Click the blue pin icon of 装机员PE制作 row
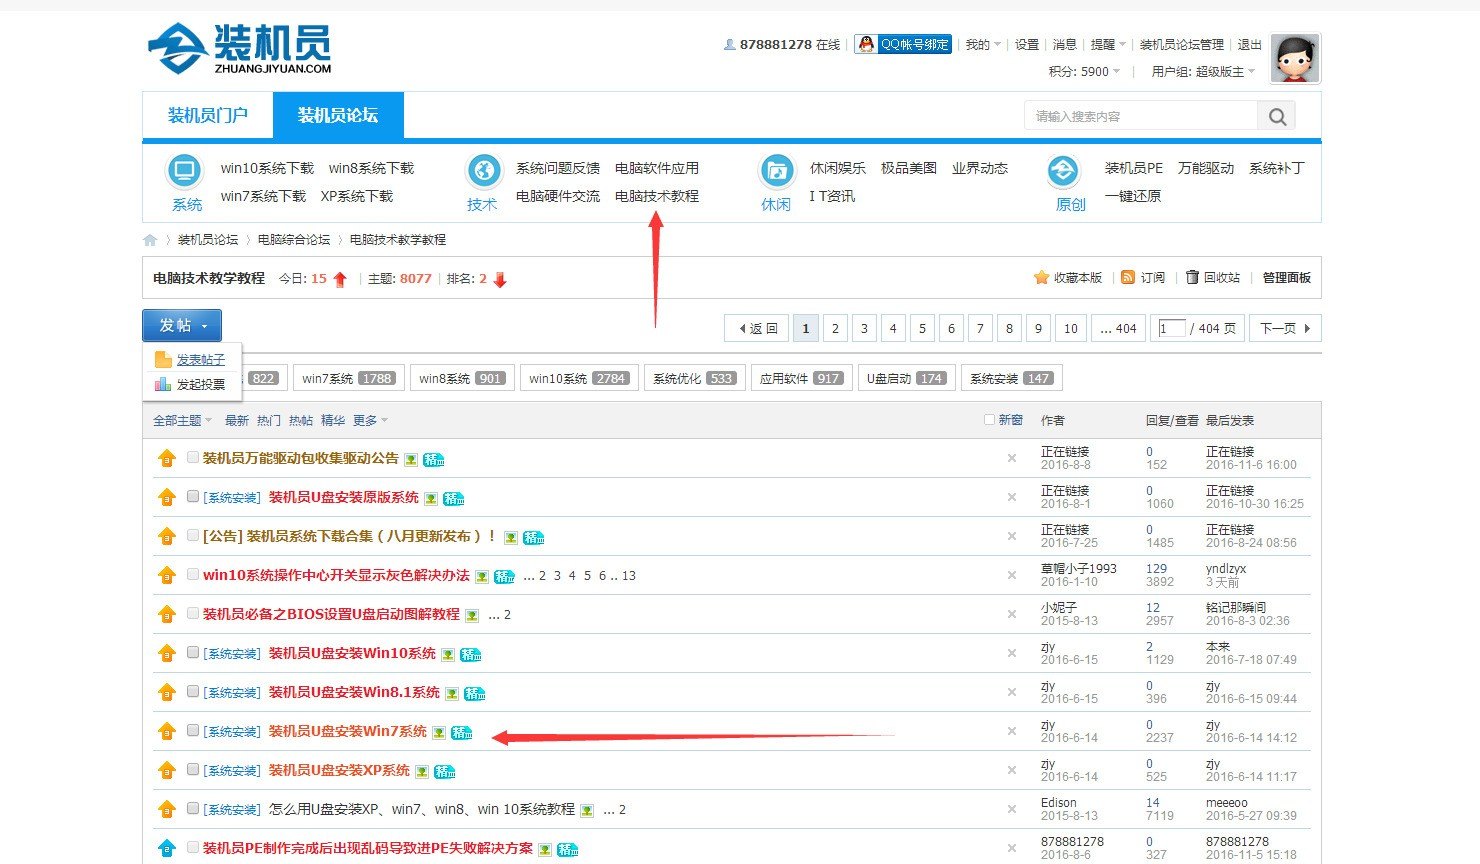This screenshot has width=1480, height=864. tap(167, 849)
